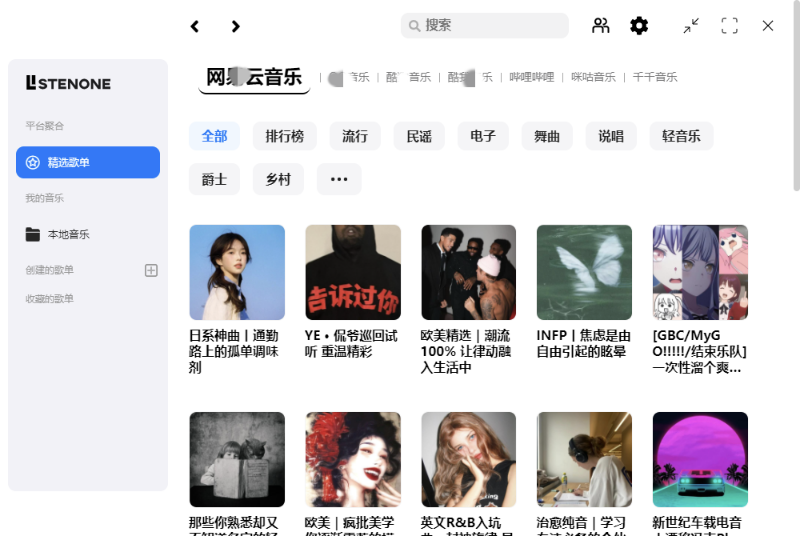Open the INFP butterfly playlist thumbnail
Image resolution: width=800 pixels, height=536 pixels.
[x=584, y=272]
